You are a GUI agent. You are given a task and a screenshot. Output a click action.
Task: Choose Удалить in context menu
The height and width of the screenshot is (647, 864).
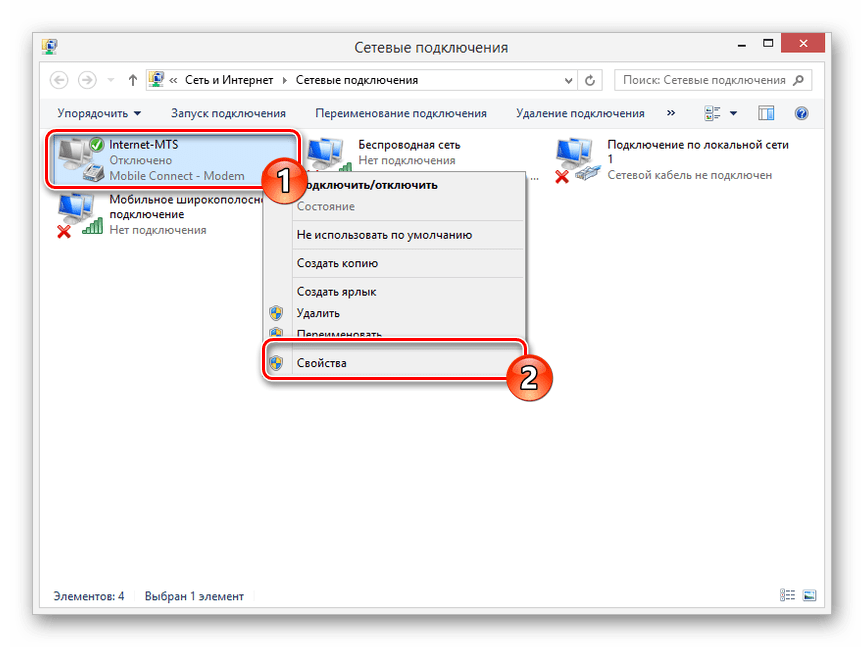click(x=394, y=313)
